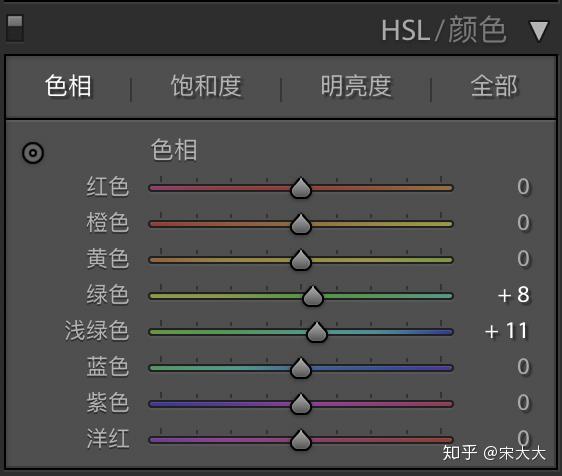Click the 橙色 hue slider handle
562x476 pixels.
[301, 224]
